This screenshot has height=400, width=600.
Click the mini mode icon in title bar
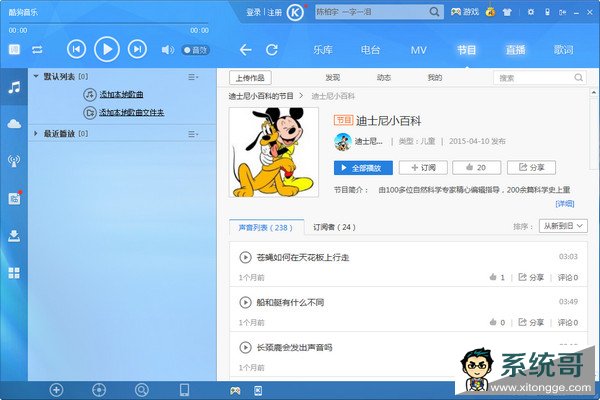(x=562, y=12)
